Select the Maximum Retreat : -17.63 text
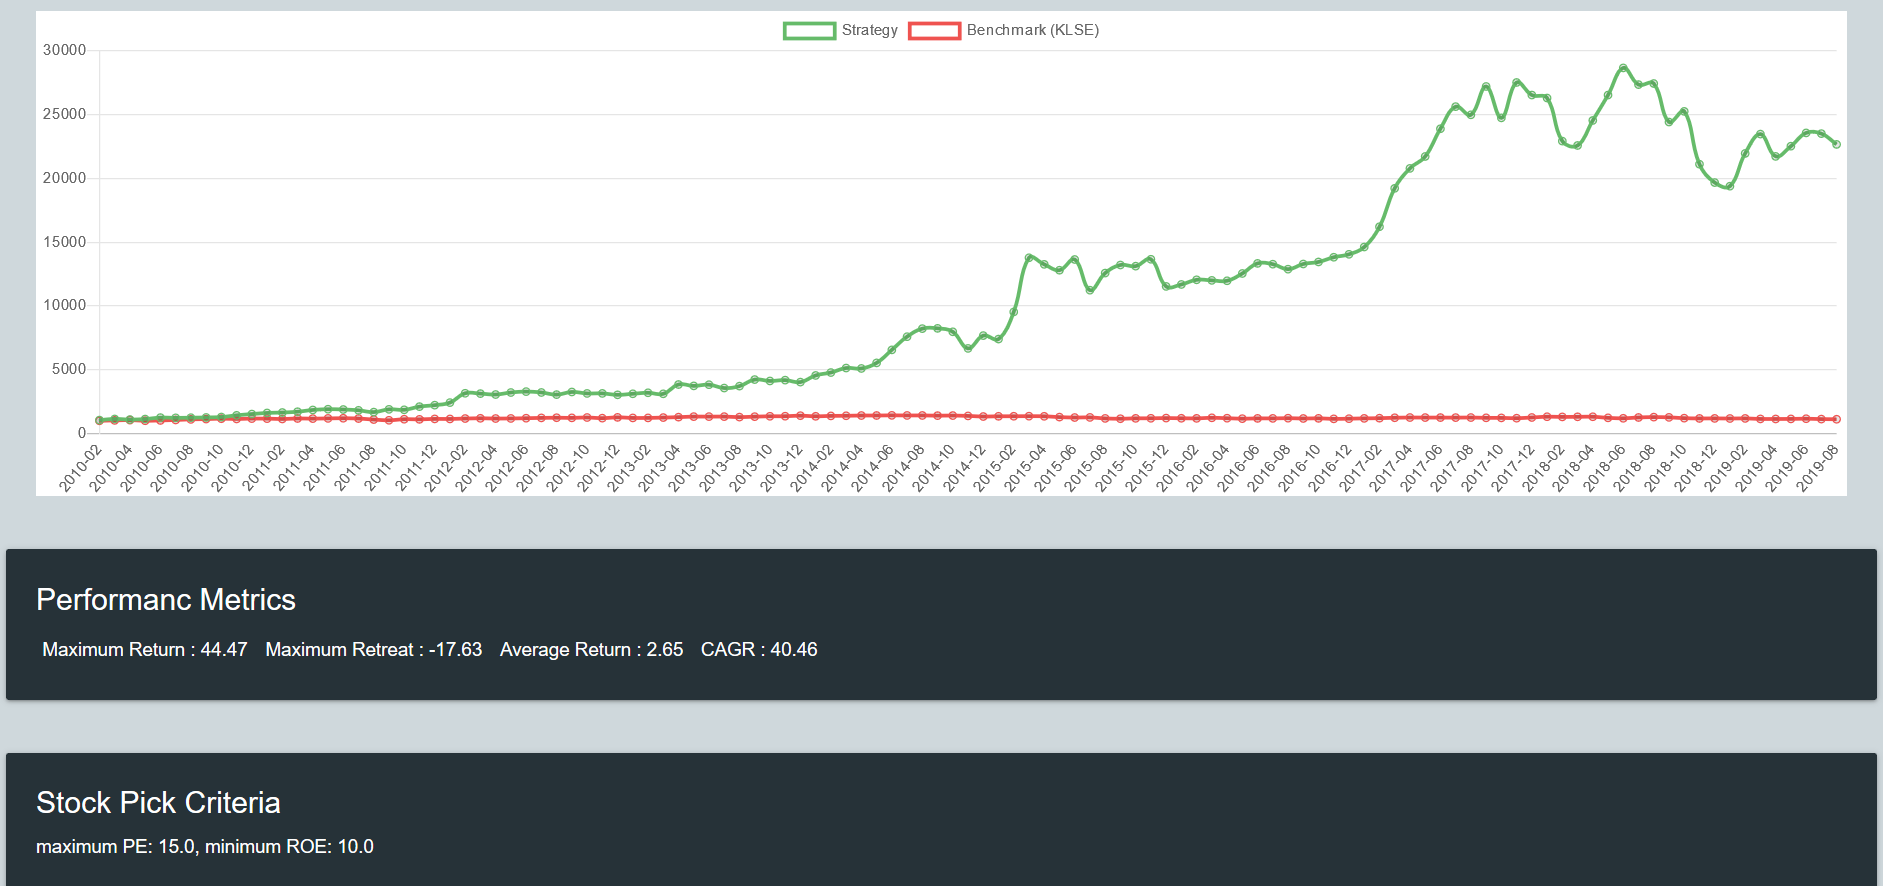The height and width of the screenshot is (886, 1883). click(374, 649)
